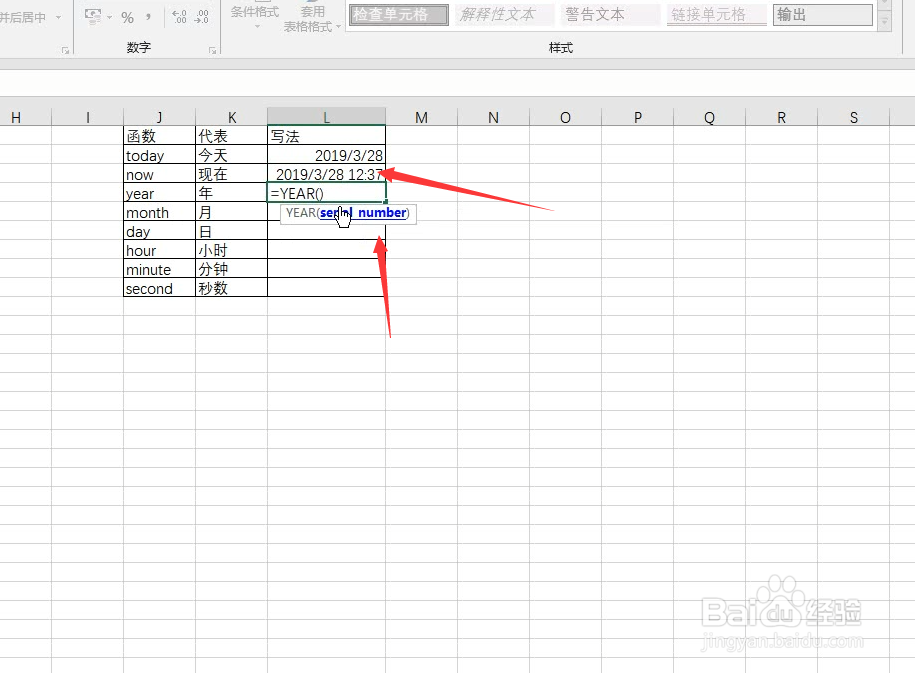
Task: Select the cell containing 秒数
Action: 232,288
